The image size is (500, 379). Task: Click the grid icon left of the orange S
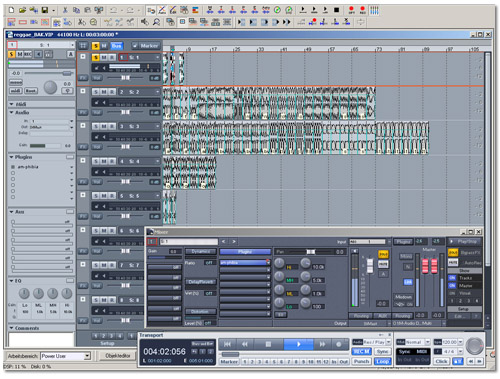pyautogui.click(x=83, y=46)
